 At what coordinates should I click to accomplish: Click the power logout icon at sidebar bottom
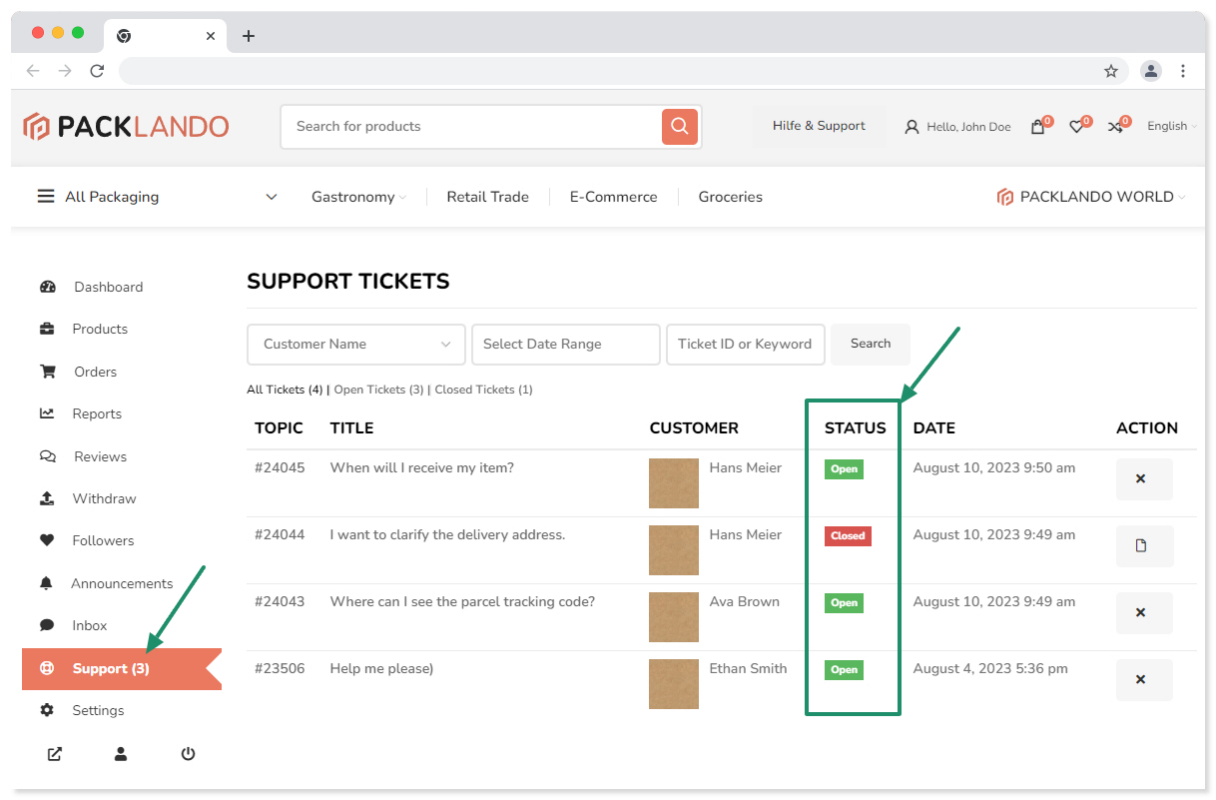(x=188, y=754)
